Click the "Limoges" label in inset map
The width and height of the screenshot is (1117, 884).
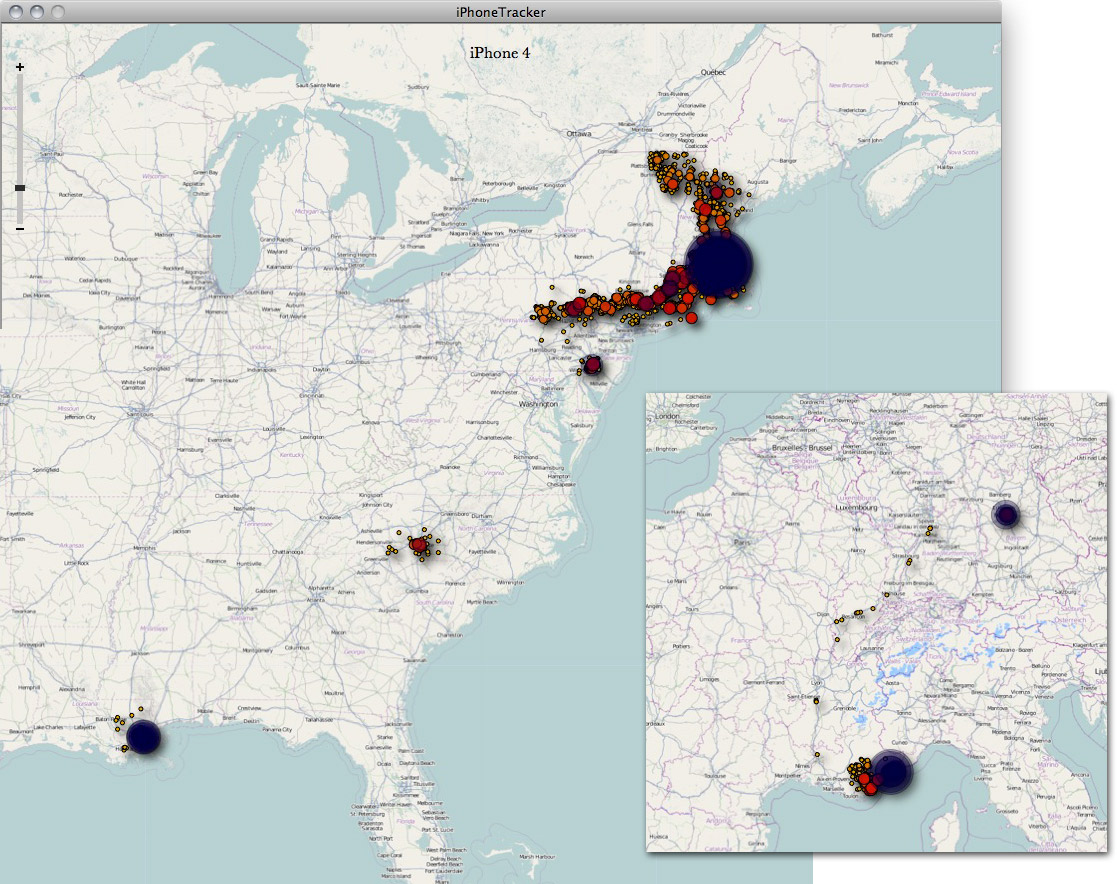coord(709,679)
